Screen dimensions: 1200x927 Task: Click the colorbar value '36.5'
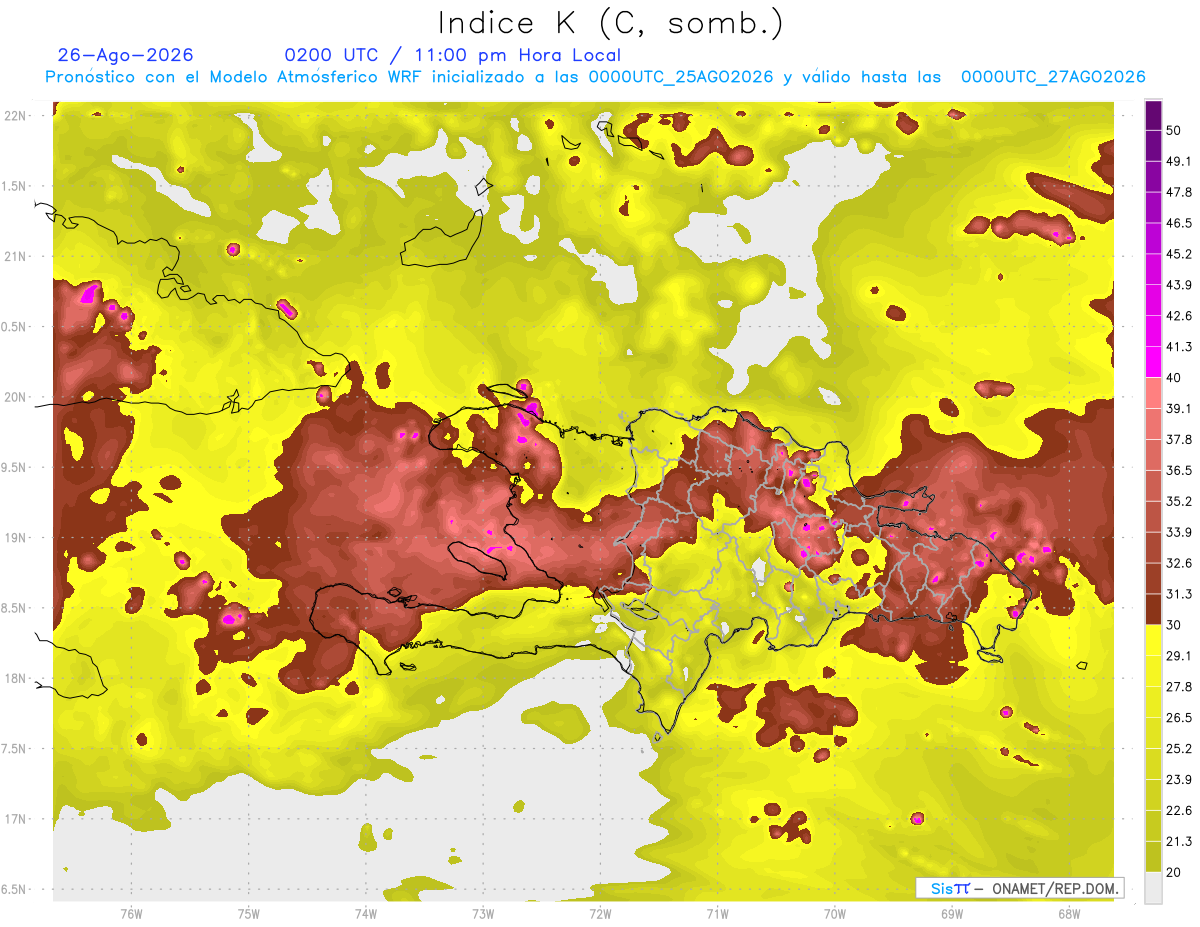coord(1179,470)
